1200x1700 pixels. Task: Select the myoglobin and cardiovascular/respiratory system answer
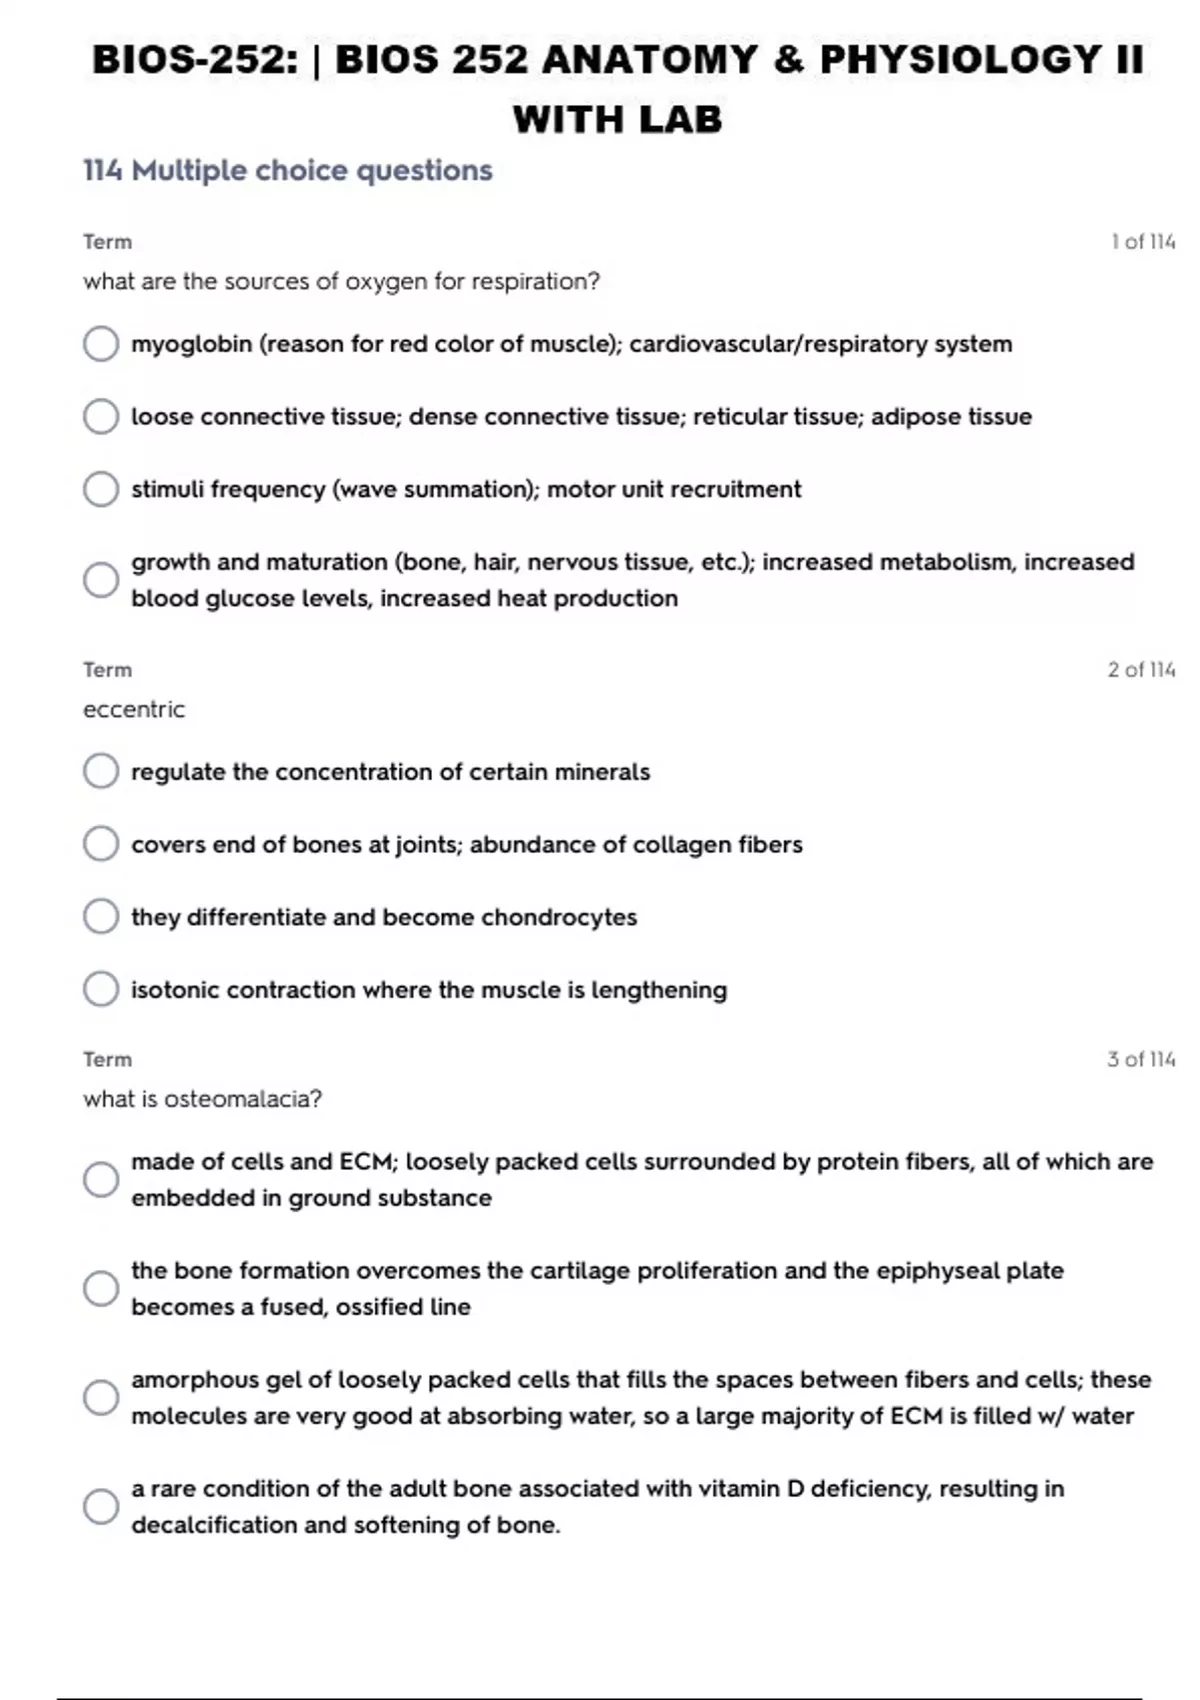click(x=101, y=344)
